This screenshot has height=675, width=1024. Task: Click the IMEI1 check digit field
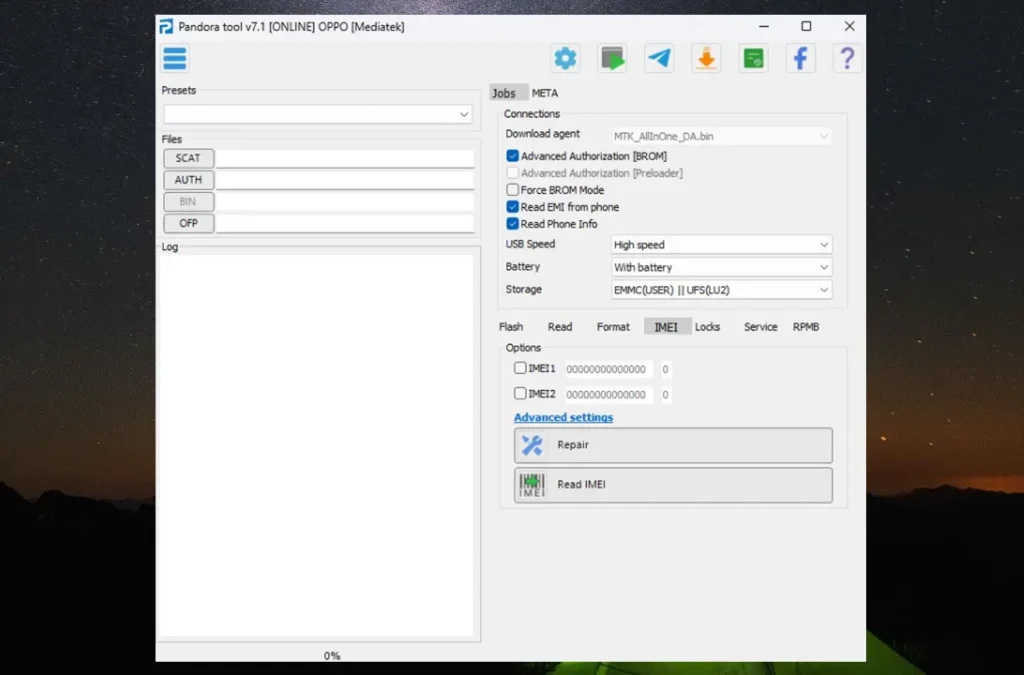[x=665, y=369]
